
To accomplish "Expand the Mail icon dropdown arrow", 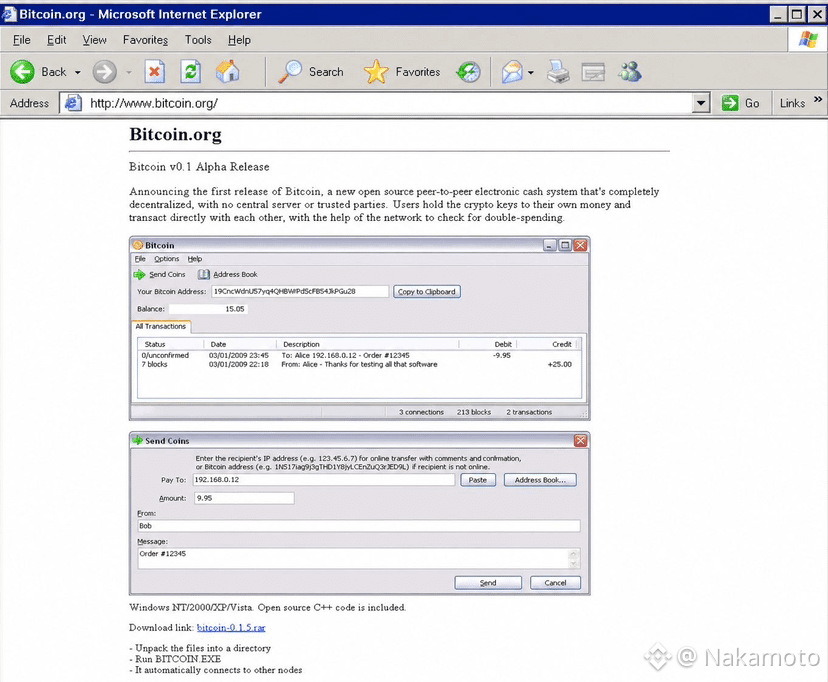I will (531, 72).
